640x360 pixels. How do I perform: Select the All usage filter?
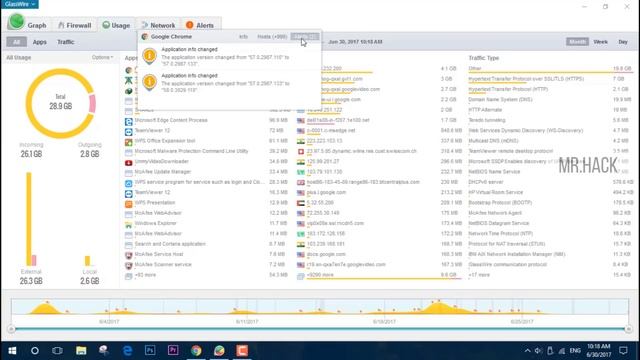click(16, 42)
